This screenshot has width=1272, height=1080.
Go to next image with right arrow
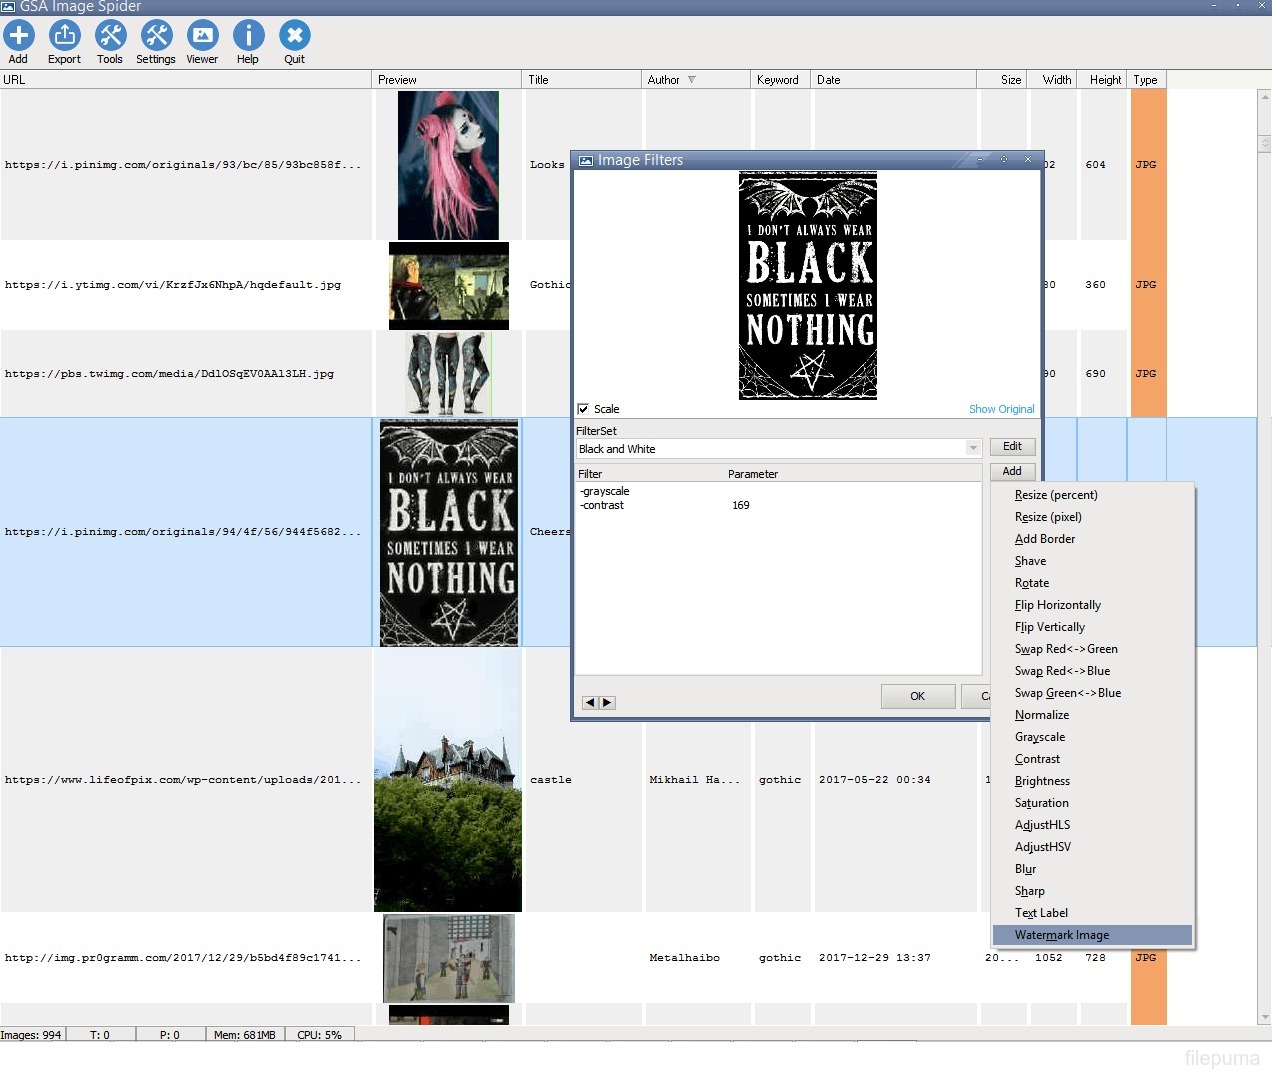coord(607,703)
